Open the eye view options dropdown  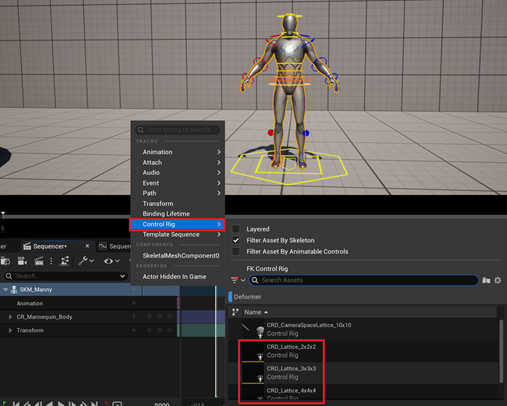(112, 261)
